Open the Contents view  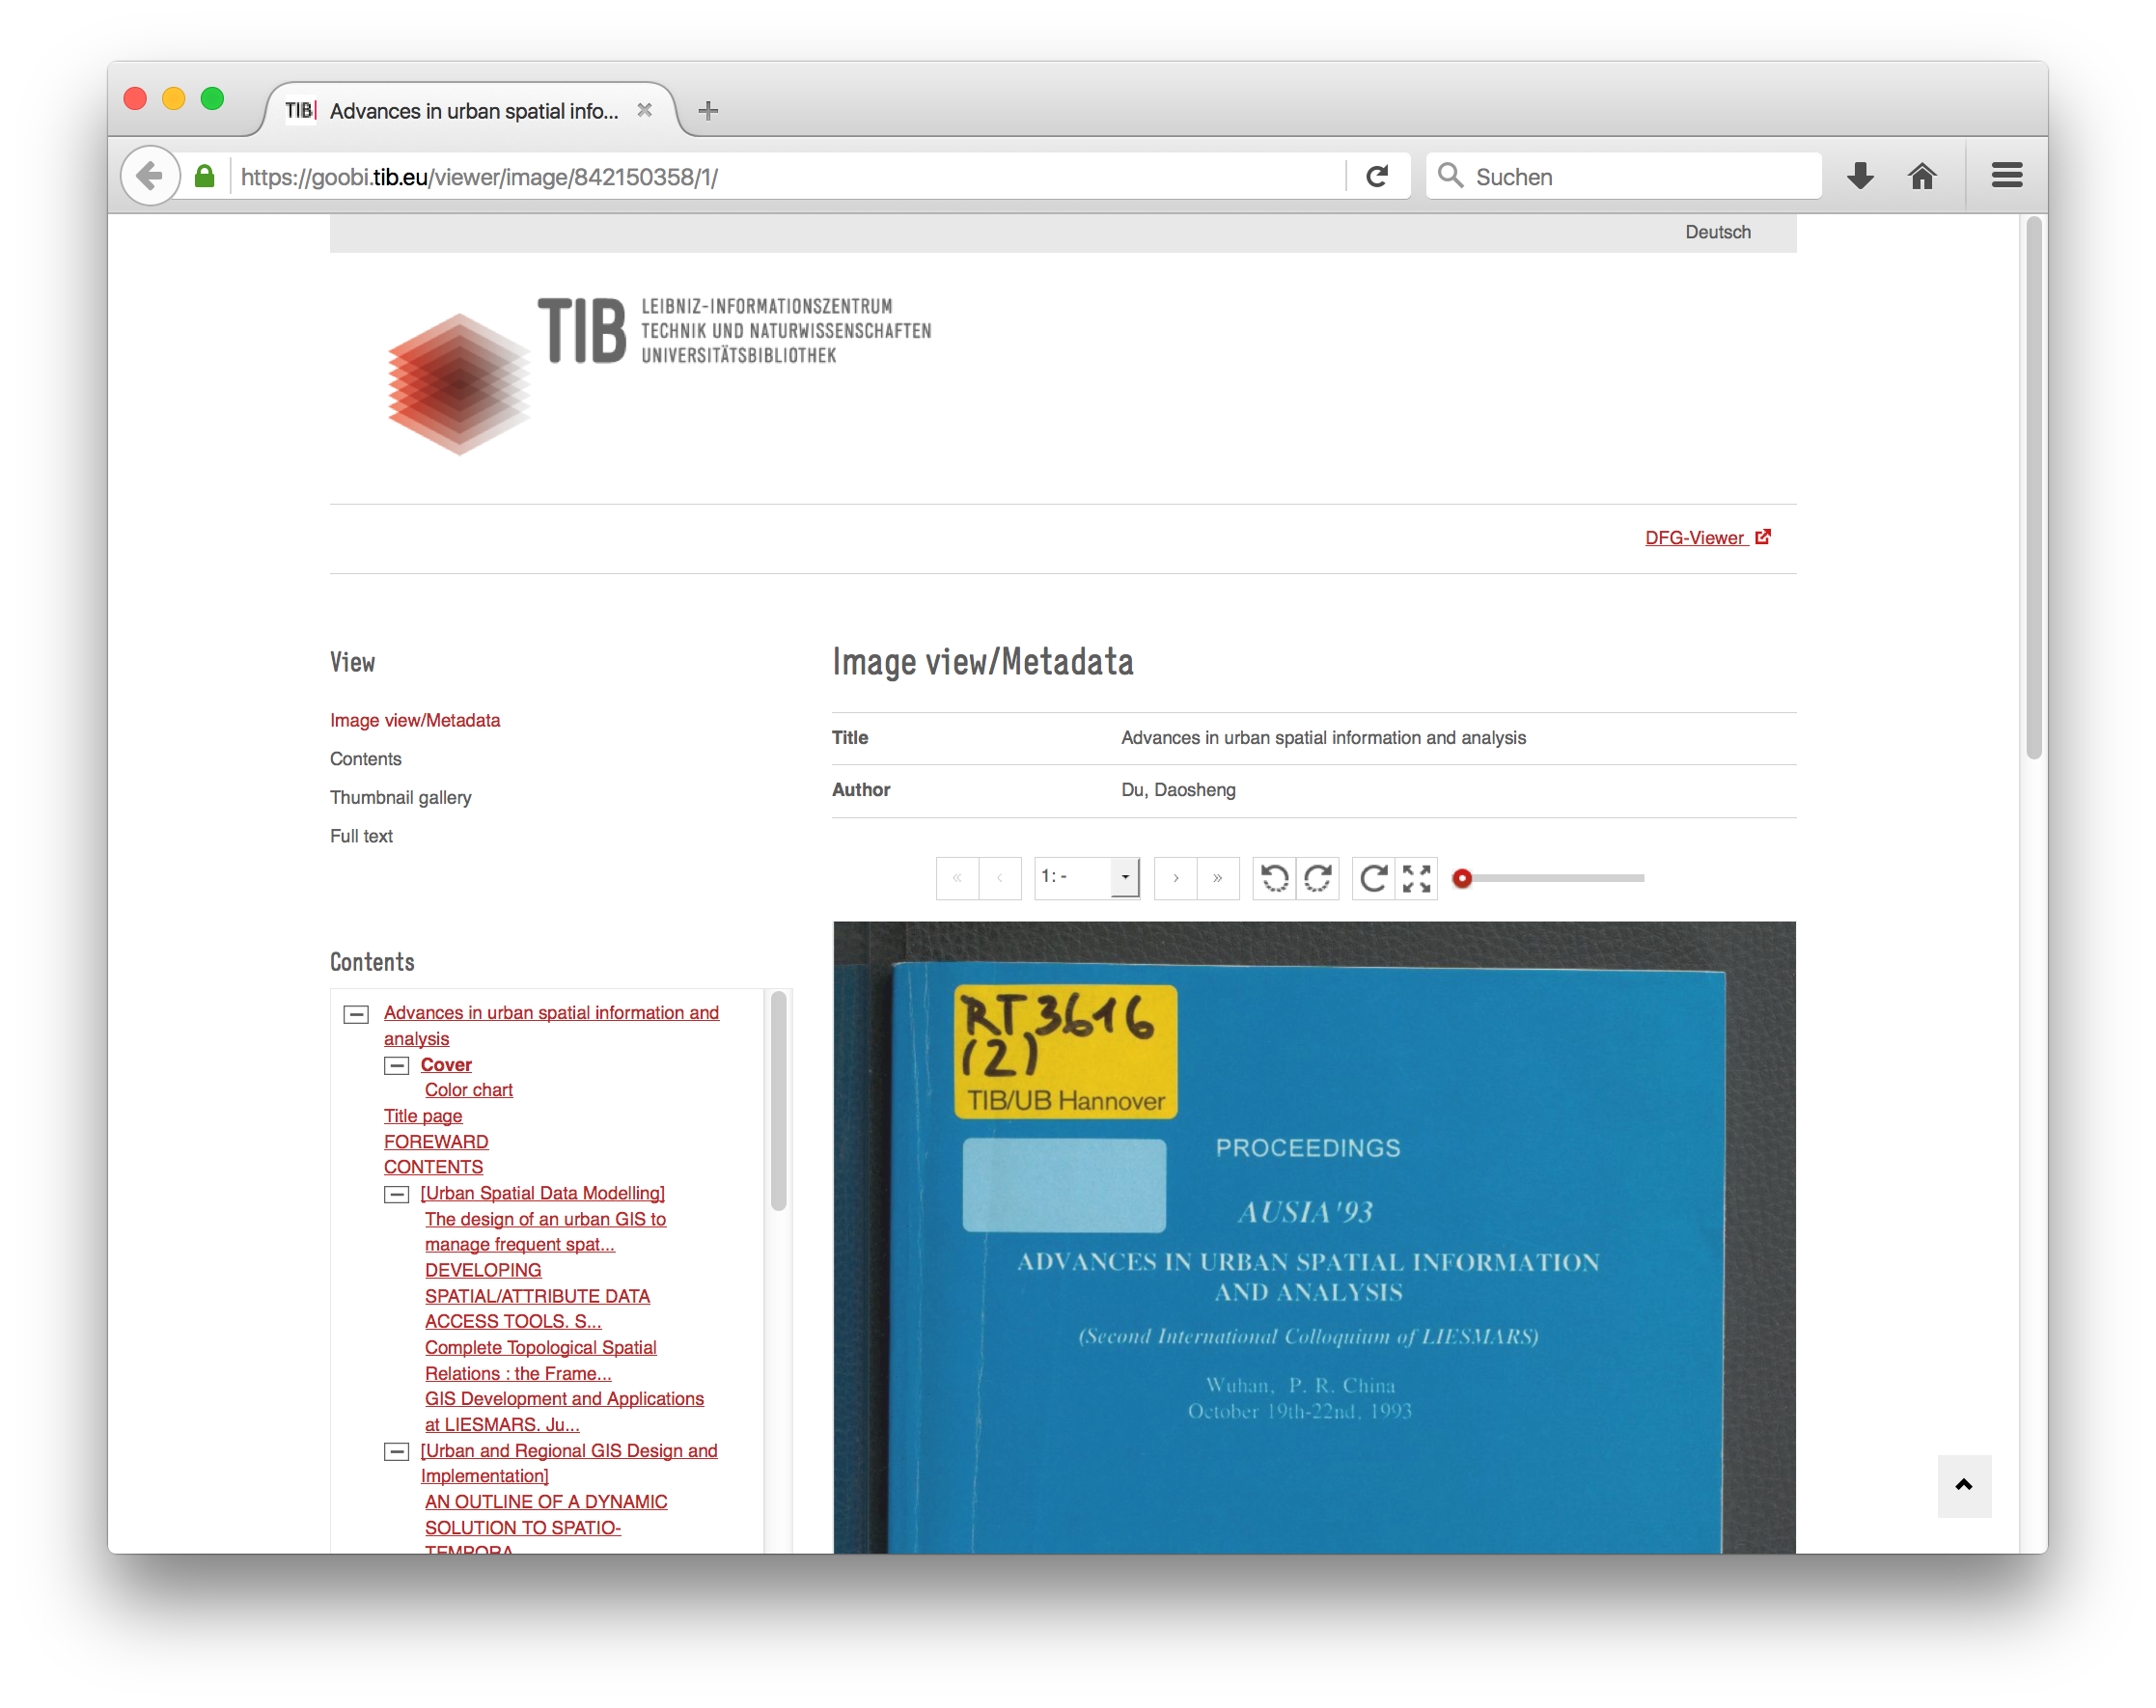(x=366, y=759)
